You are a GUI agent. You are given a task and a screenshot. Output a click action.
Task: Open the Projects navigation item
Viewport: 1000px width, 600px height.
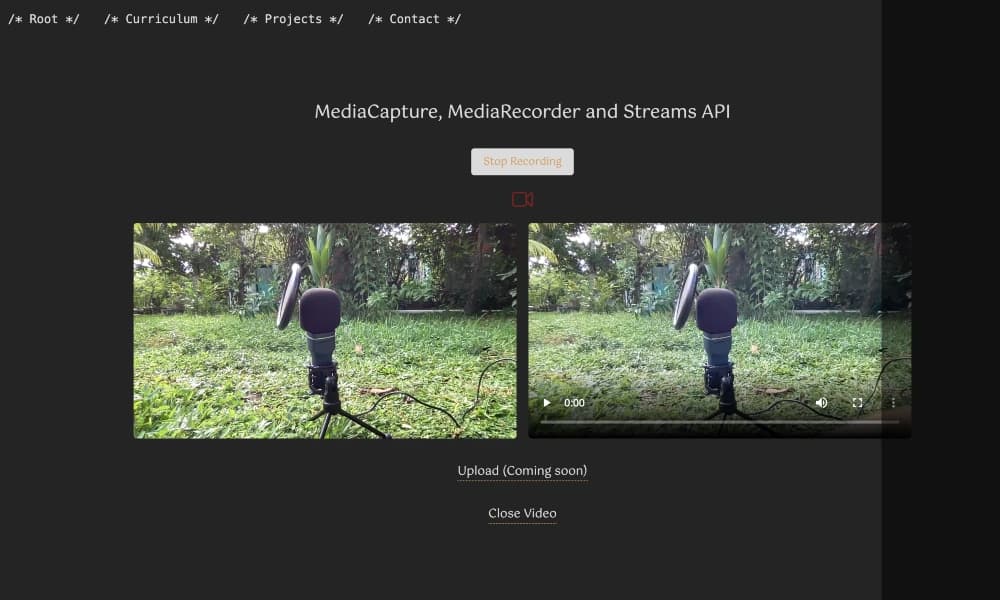tap(293, 19)
